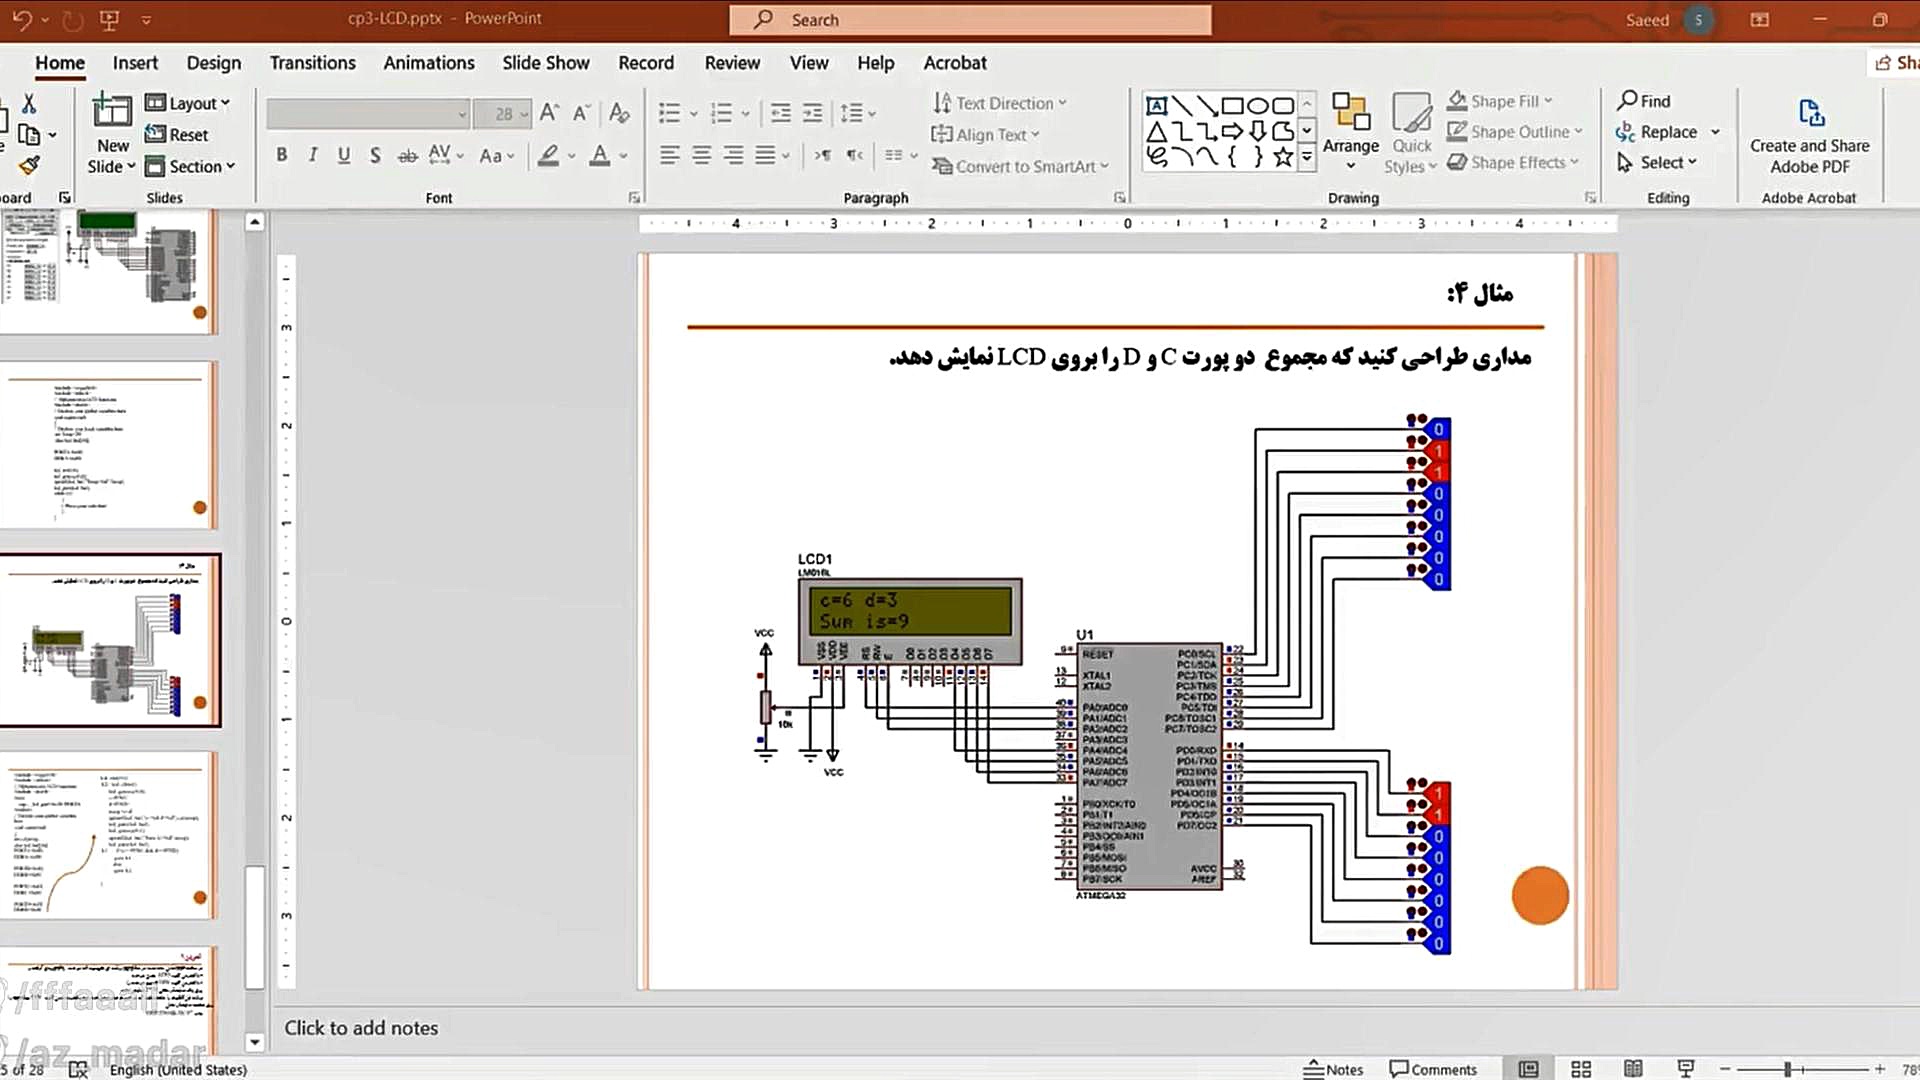The height and width of the screenshot is (1080, 1920).
Task: Toggle Italic text formatting
Action: click(313, 155)
